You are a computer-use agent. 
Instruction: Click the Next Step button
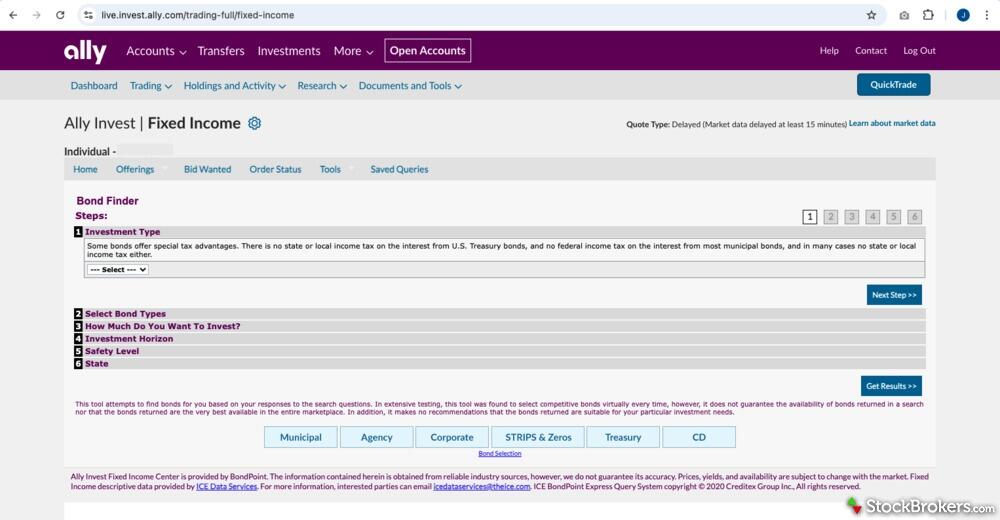pos(894,295)
